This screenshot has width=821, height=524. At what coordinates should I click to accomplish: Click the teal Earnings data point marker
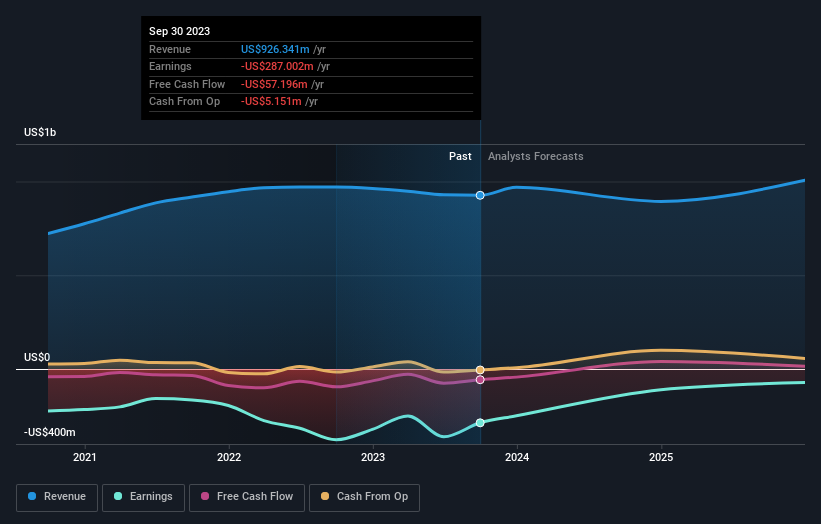480,422
